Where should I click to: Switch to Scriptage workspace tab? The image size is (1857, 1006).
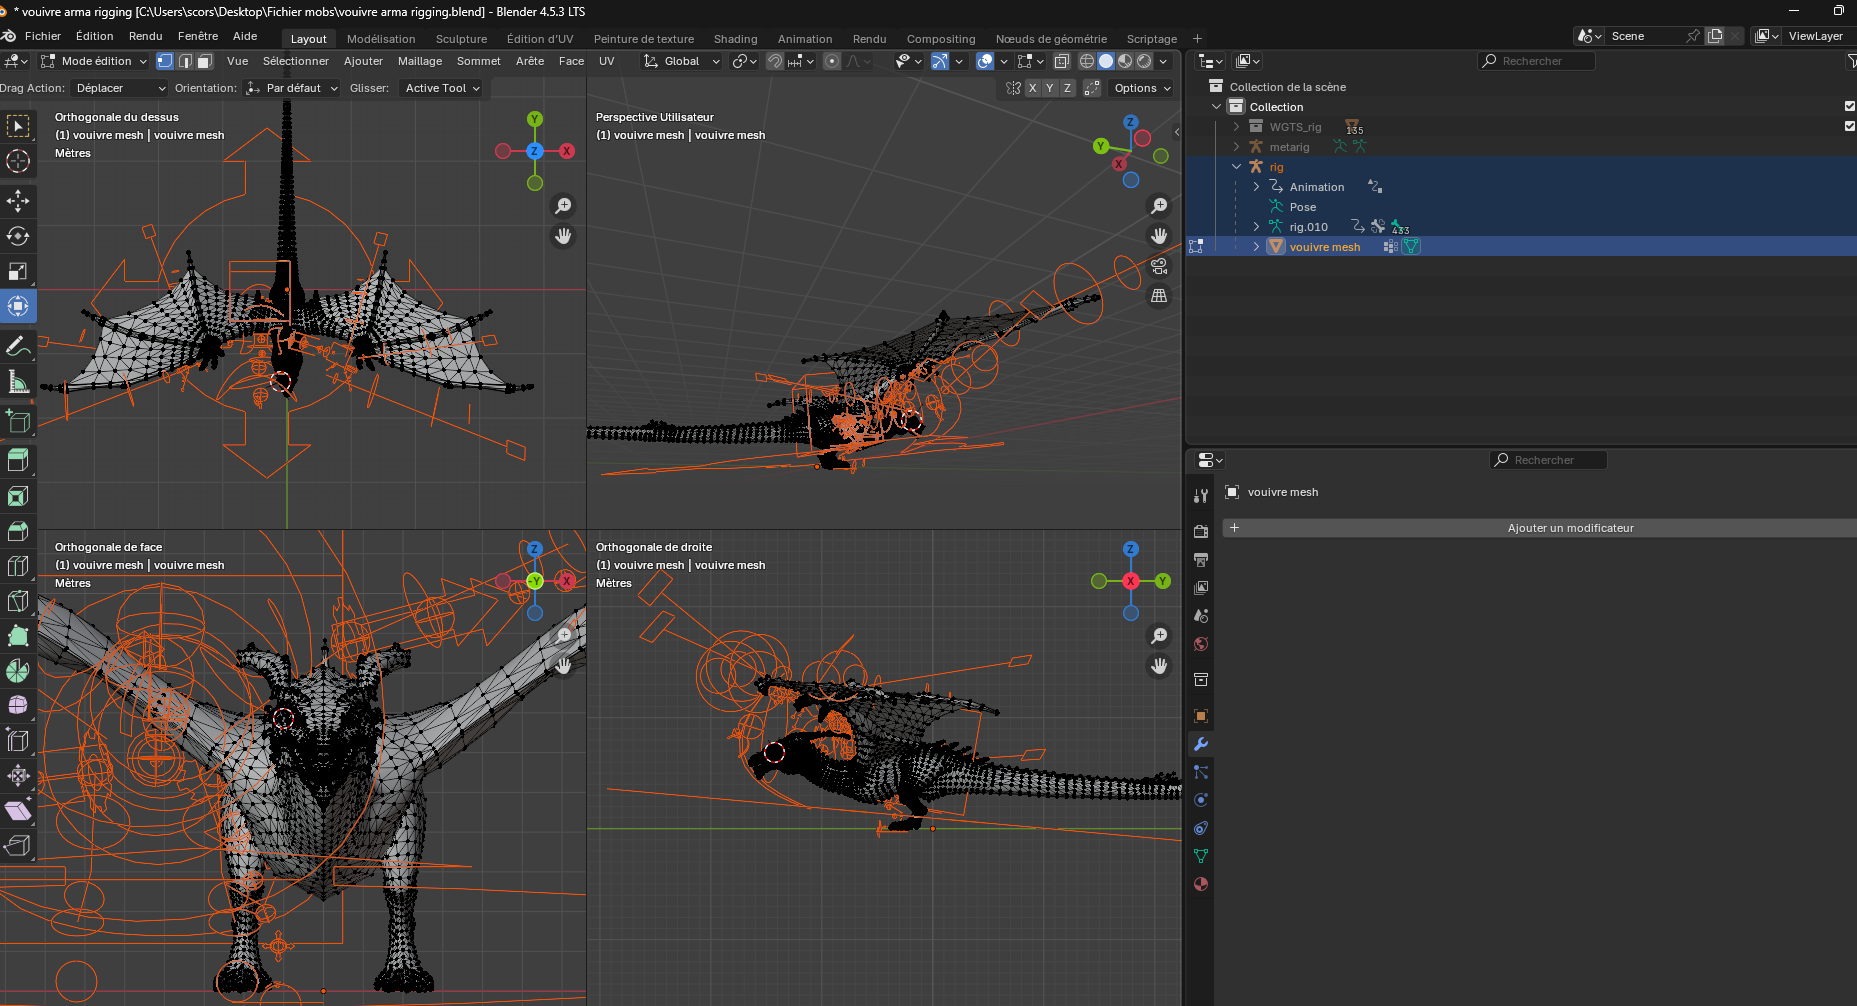1152,39
